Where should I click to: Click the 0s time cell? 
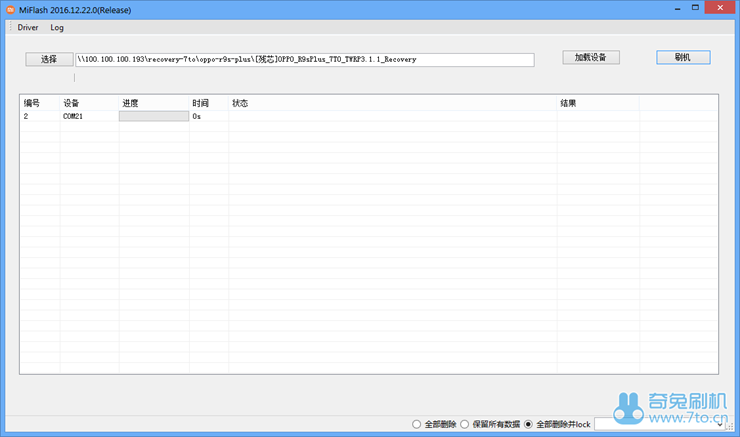click(209, 116)
